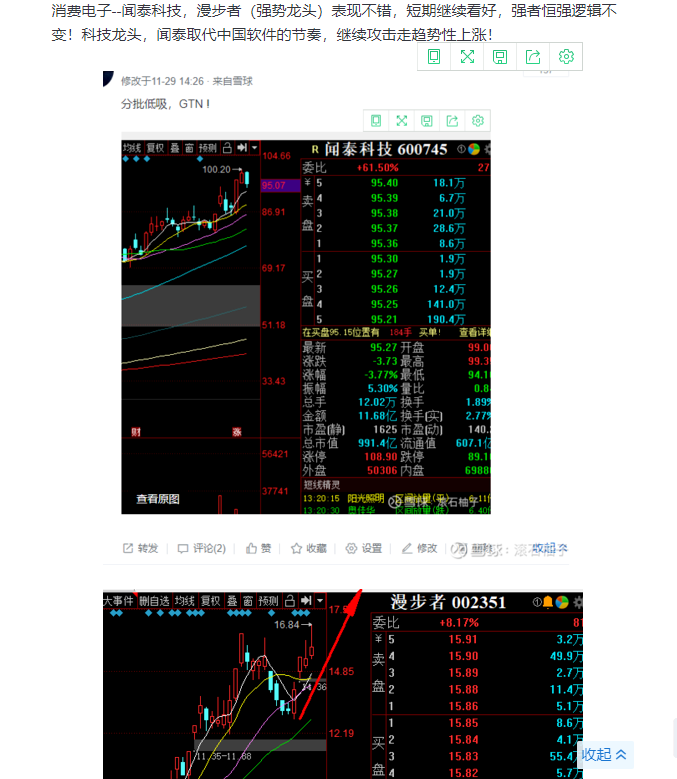
Task: Click the skip-to-end arrow in 闻泰科技 chart toolbar
Action: [242, 148]
